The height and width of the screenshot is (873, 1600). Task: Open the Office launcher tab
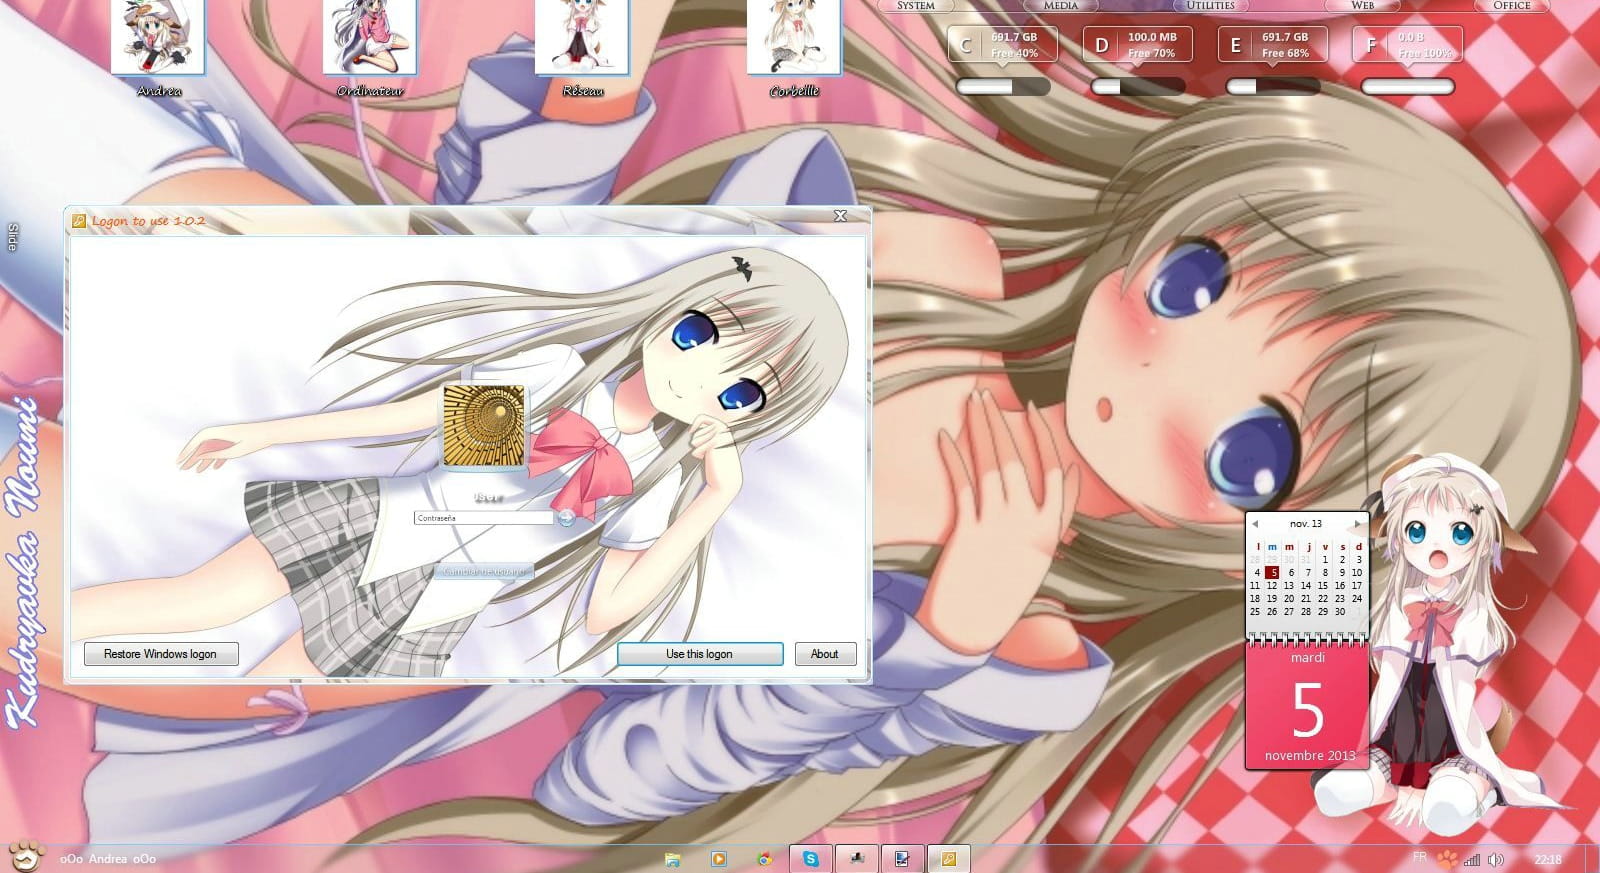1511,6
